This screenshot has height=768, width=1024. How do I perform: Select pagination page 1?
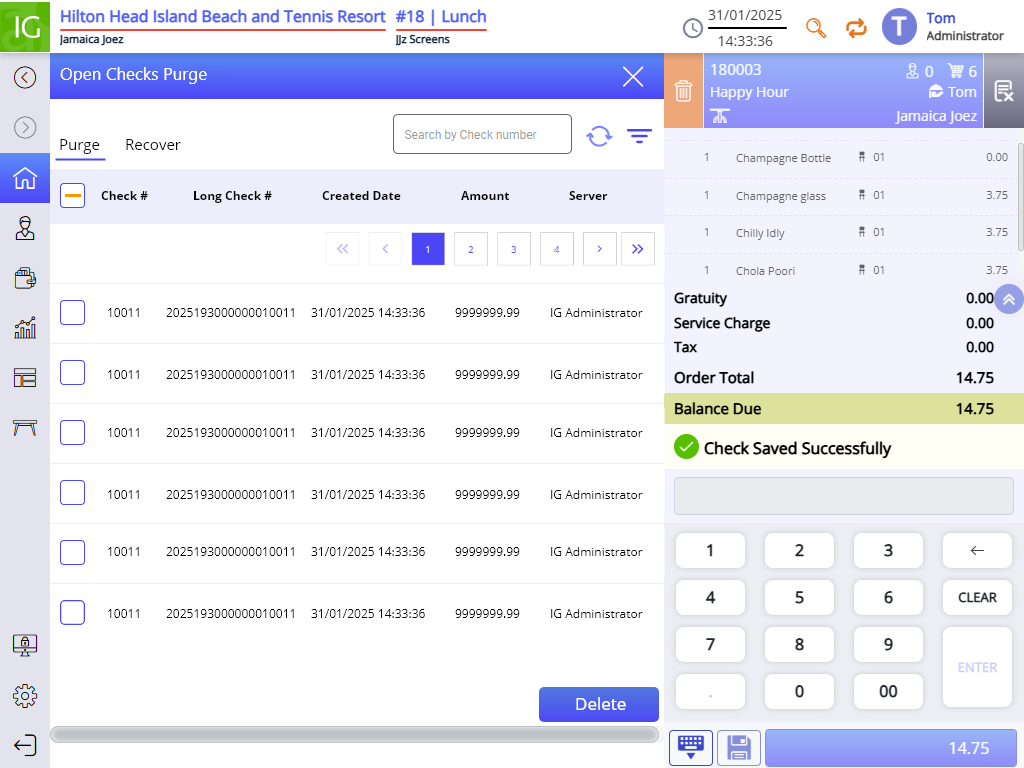[x=428, y=249]
